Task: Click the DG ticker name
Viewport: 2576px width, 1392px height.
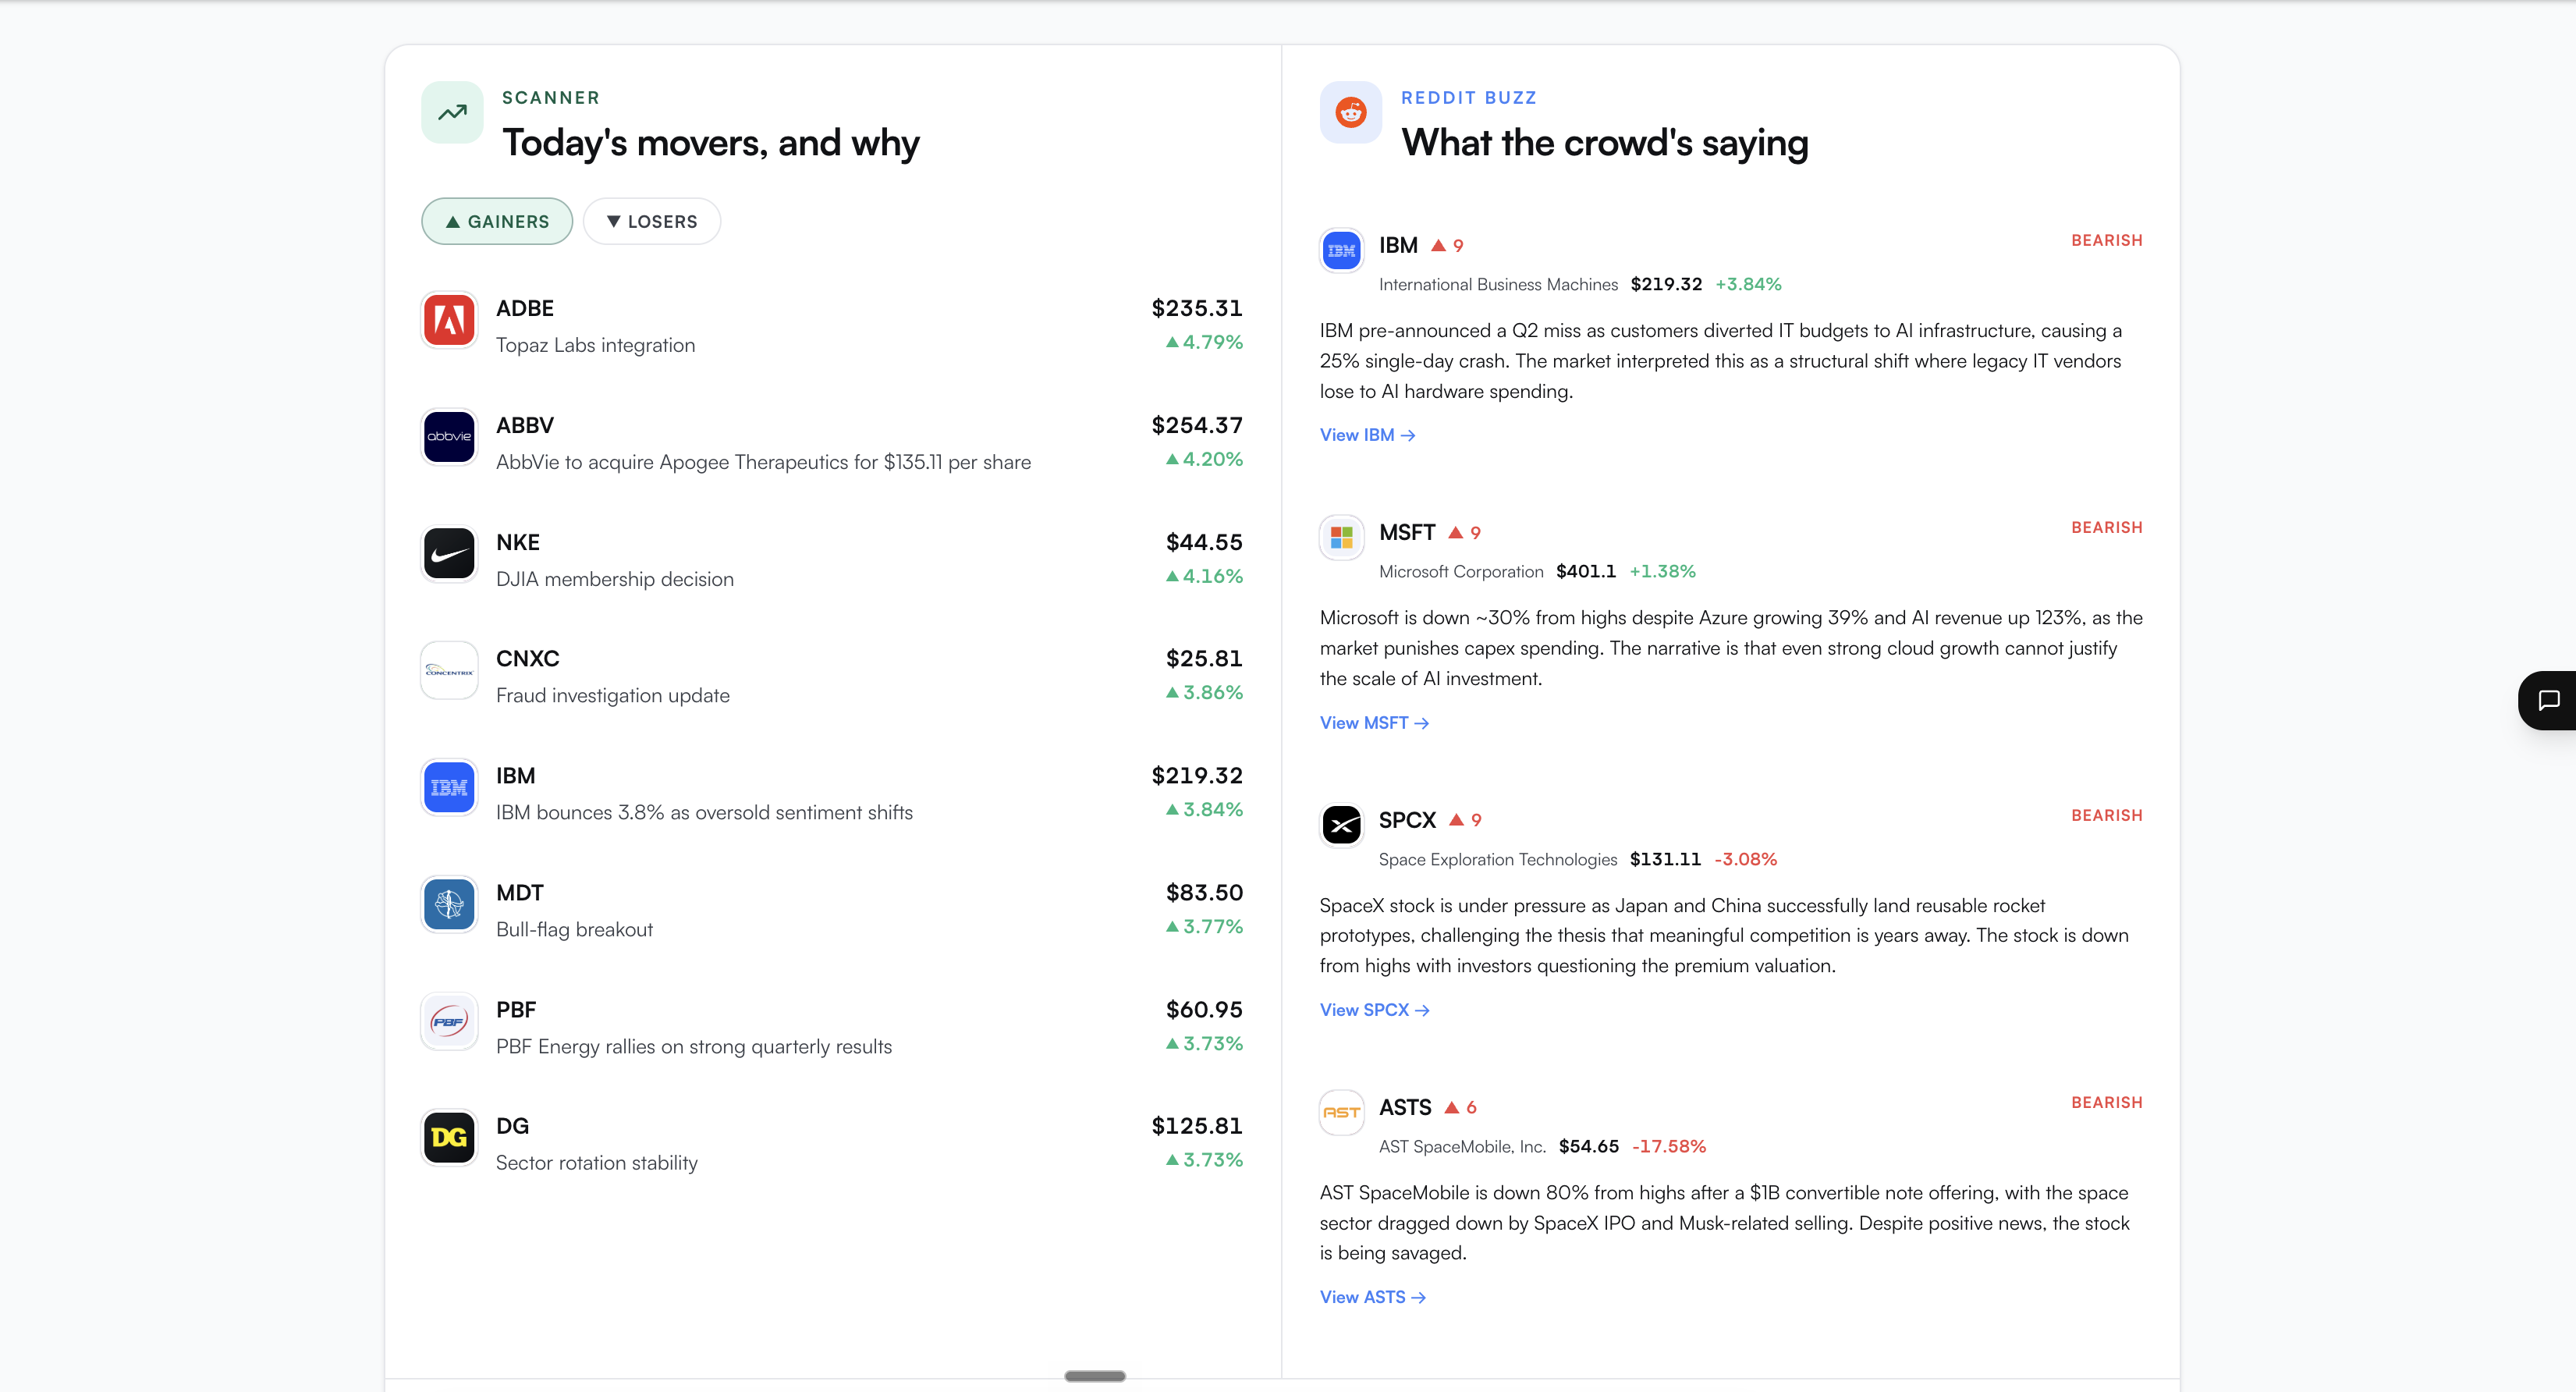Action: pos(512,1126)
